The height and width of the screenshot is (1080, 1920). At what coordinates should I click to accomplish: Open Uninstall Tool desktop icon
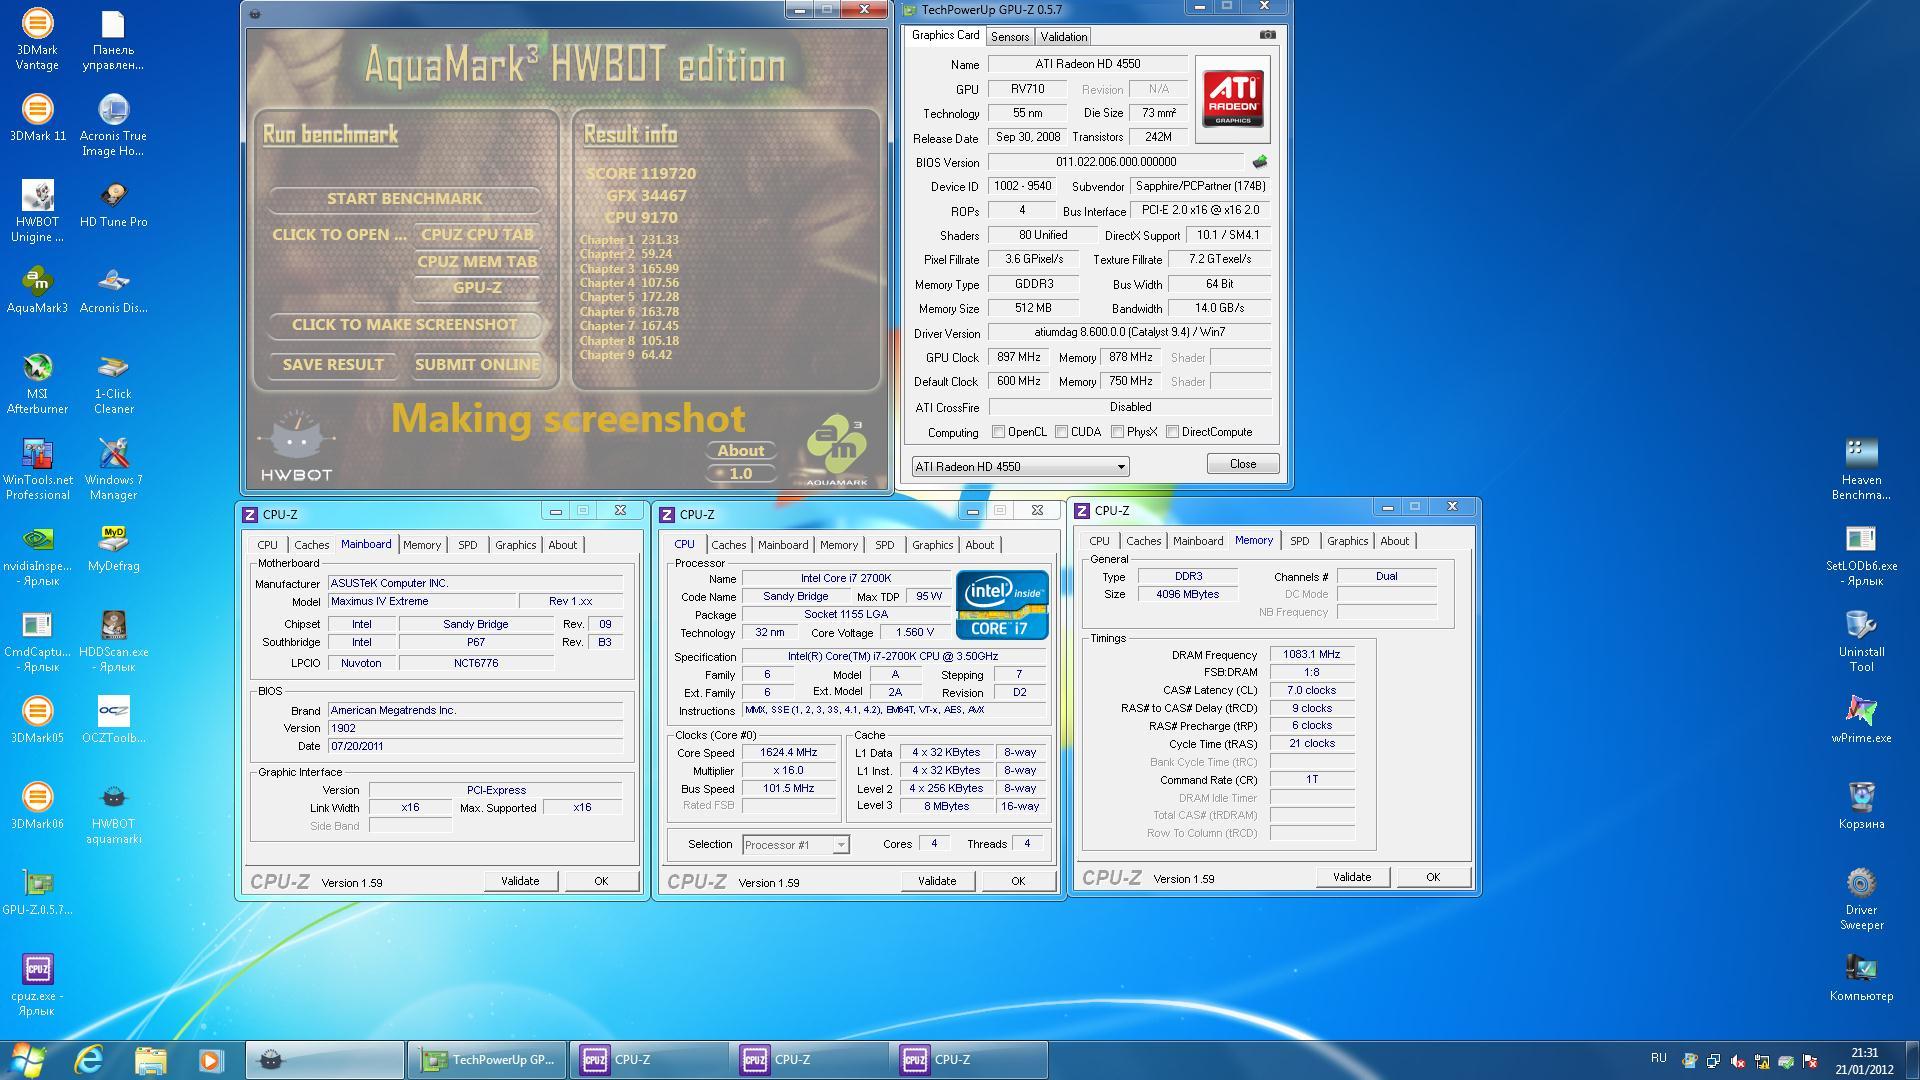[1861, 641]
